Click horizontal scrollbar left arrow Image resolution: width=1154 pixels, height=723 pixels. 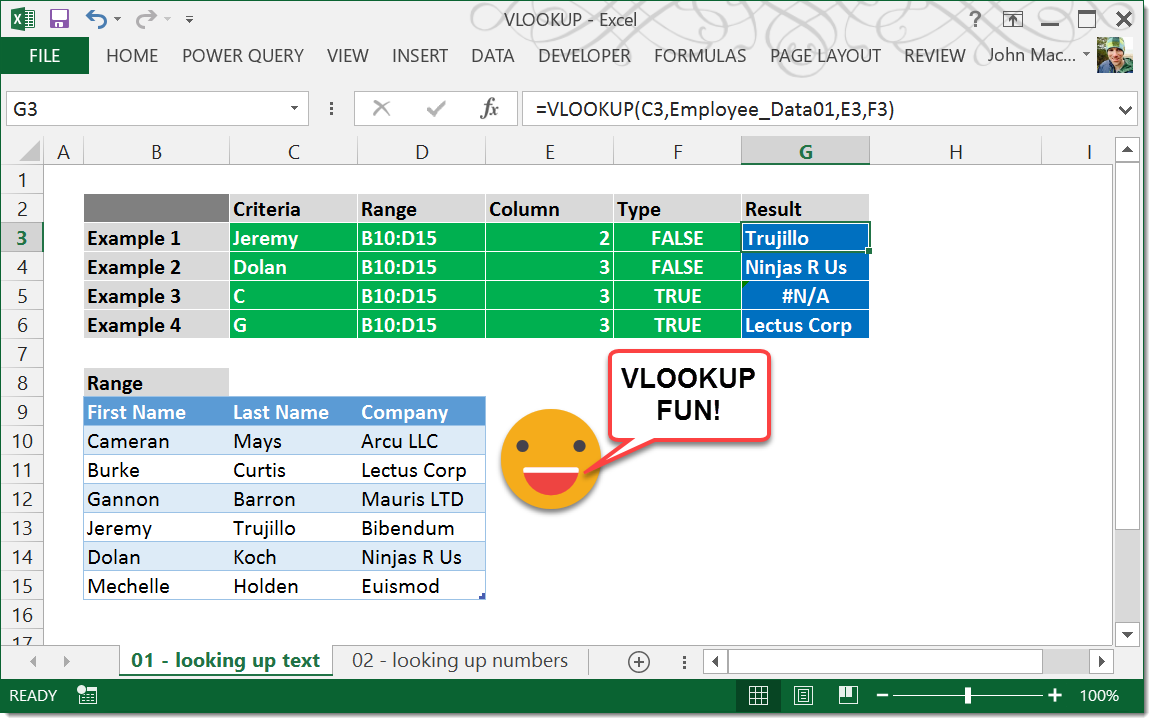pos(715,662)
